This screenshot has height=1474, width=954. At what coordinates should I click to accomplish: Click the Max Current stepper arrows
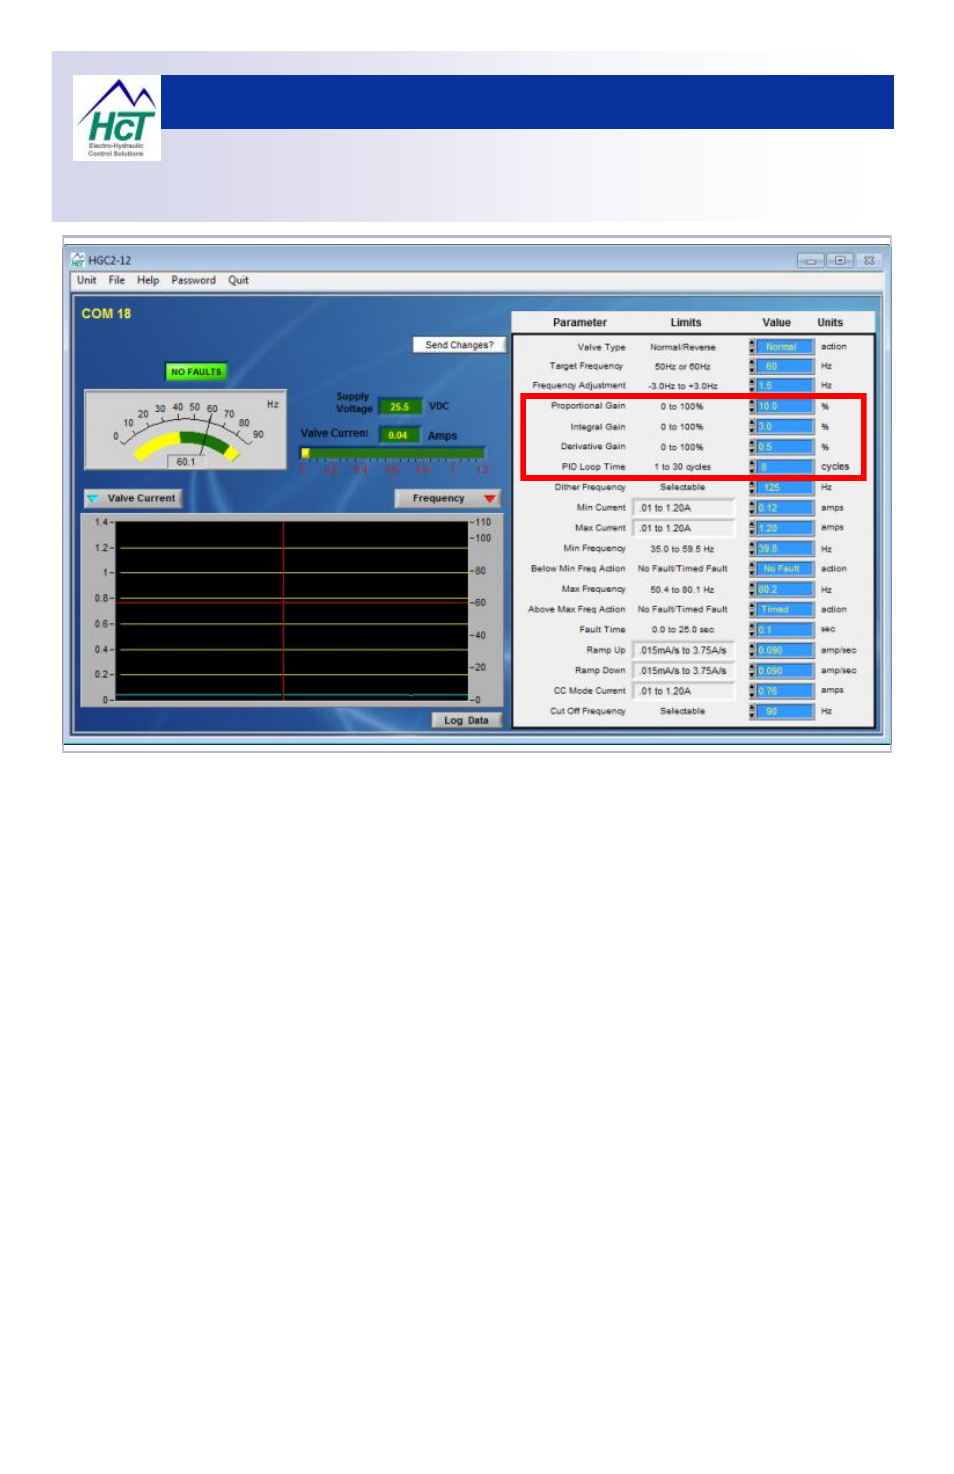tap(752, 528)
